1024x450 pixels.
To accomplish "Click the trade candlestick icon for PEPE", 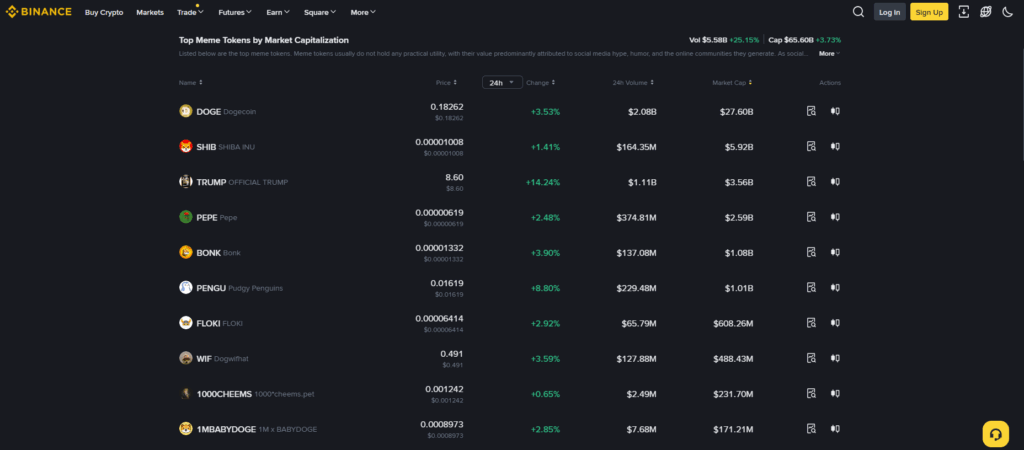I will tap(834, 217).
